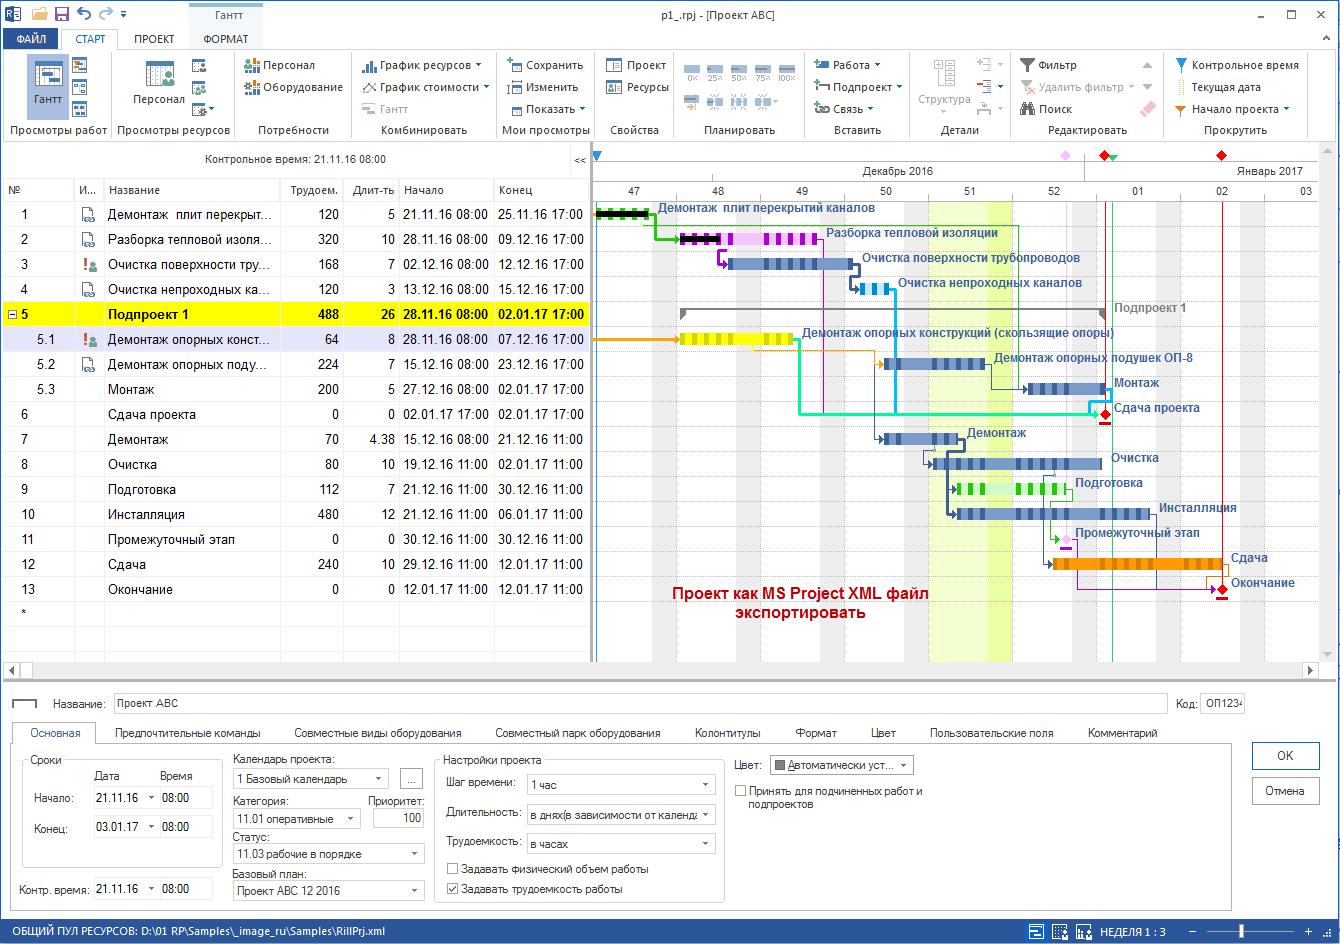Open Базовый план combo box
Image resolution: width=1340 pixels, height=944 pixels.
[328, 891]
